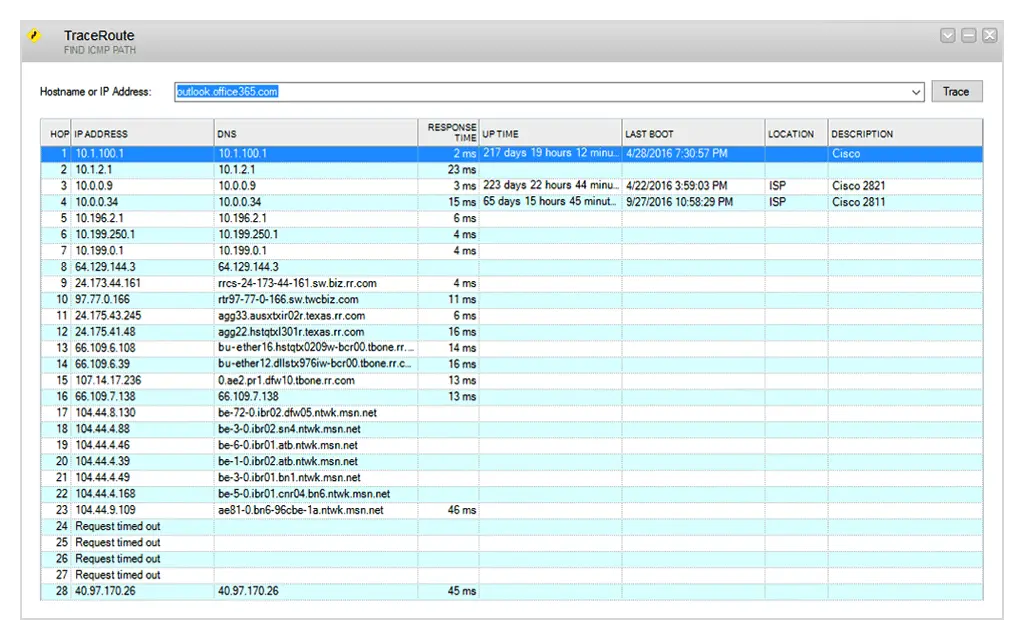Sort by the RESPONSE TIME column
This screenshot has height=640, width=1024.
[449, 133]
